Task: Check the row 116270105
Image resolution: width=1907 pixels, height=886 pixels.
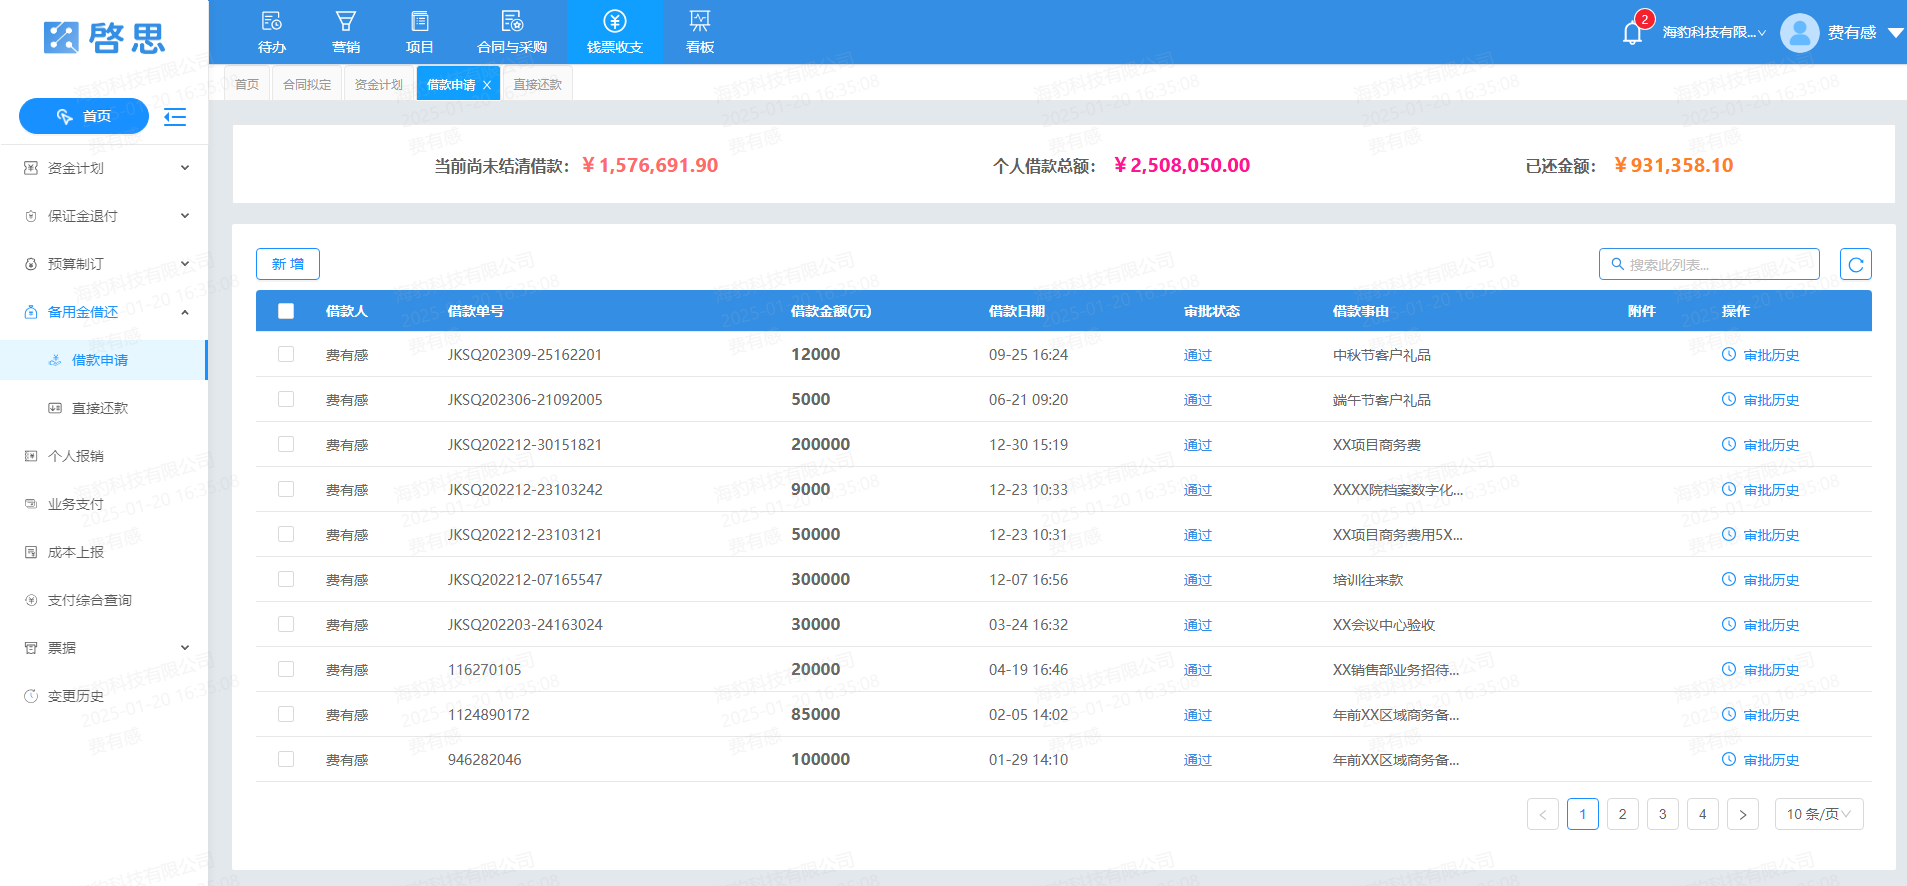Action: (x=286, y=669)
